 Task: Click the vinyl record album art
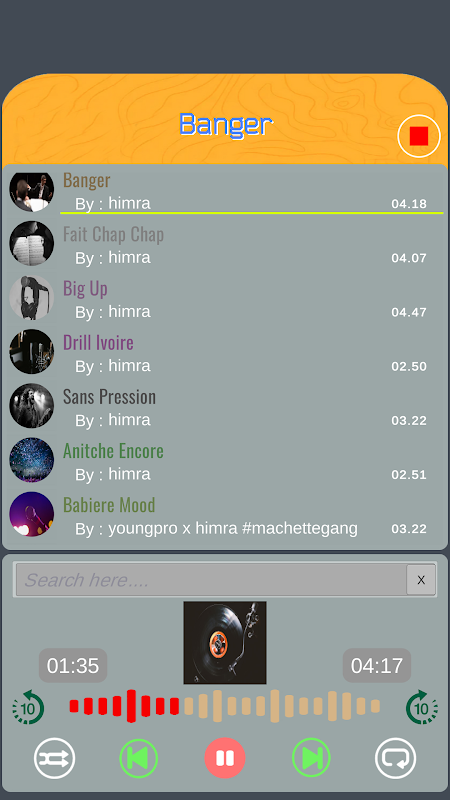click(x=225, y=642)
